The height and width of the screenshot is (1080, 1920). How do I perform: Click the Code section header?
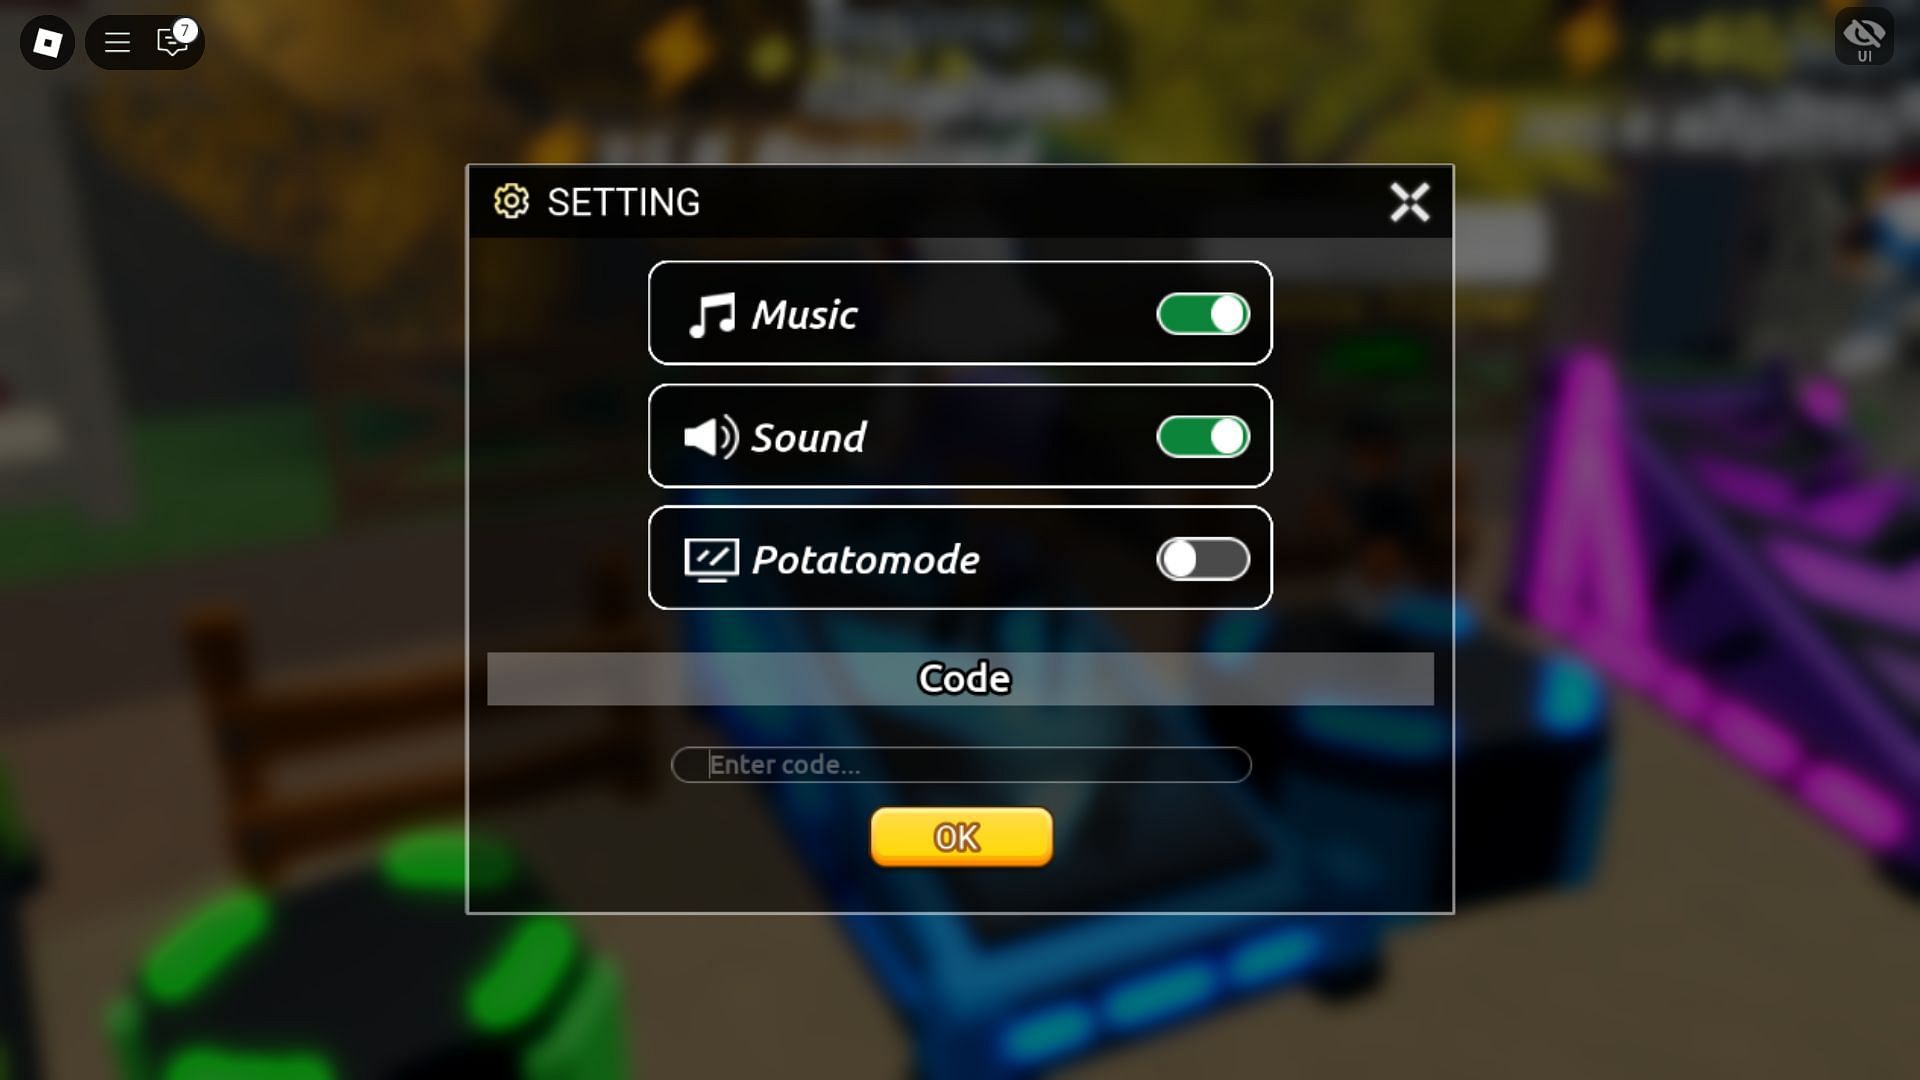coord(960,676)
